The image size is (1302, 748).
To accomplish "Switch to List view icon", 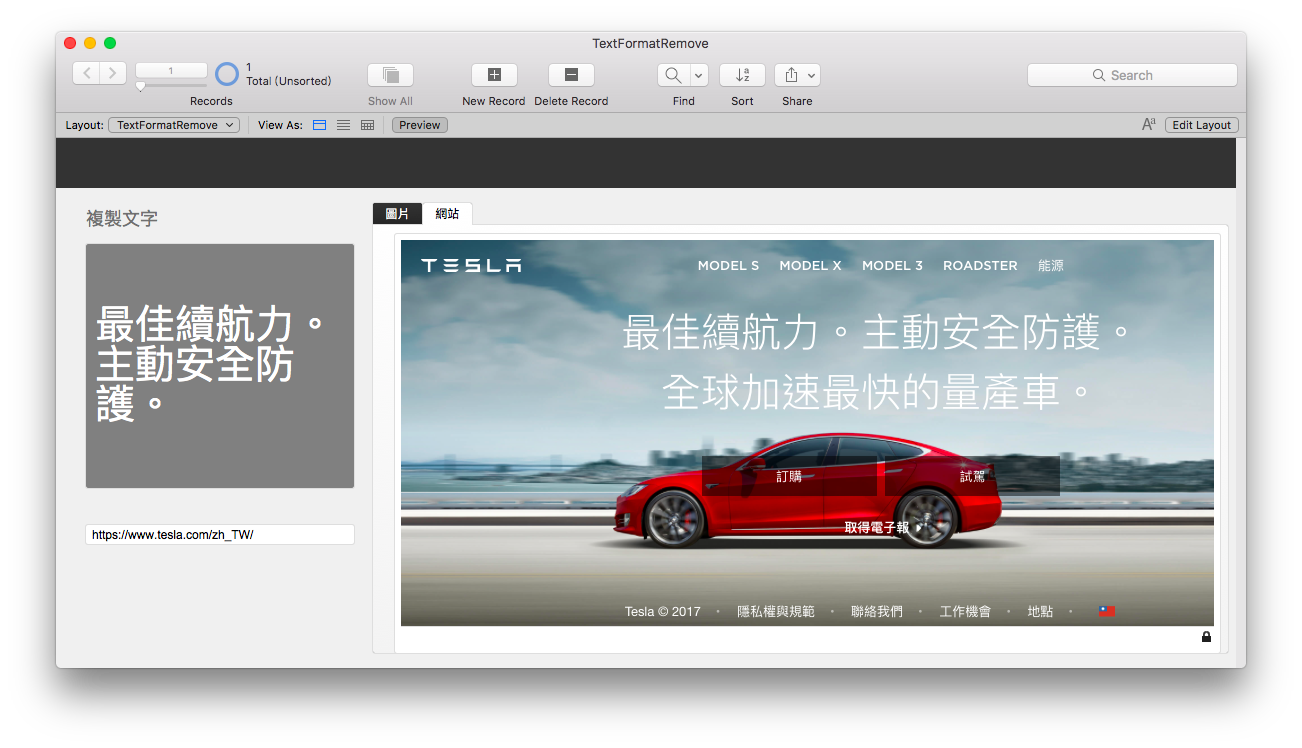I will click(343, 125).
